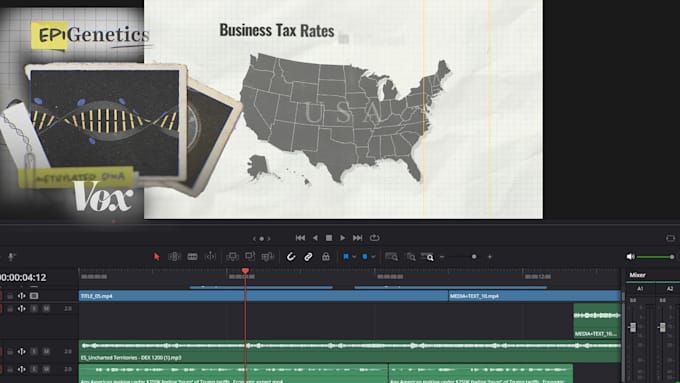The image size is (680, 383).
Task: Toggle the magnet Snapping icon
Action: [291, 257]
